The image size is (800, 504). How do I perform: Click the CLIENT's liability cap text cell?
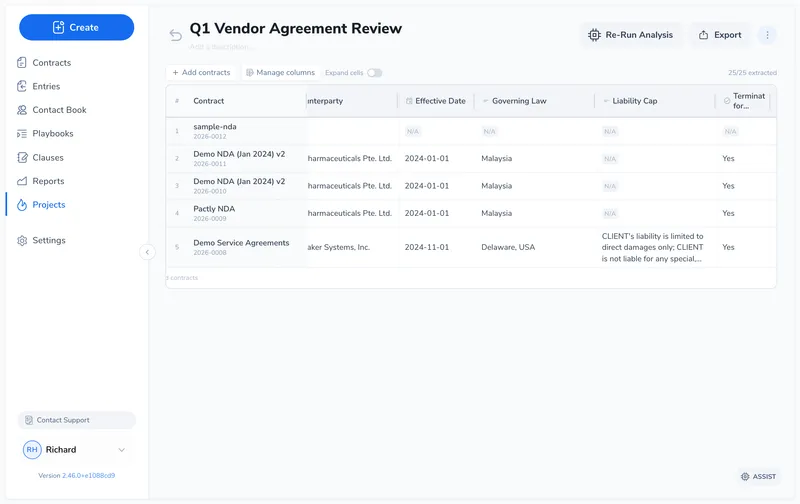tap(653, 247)
